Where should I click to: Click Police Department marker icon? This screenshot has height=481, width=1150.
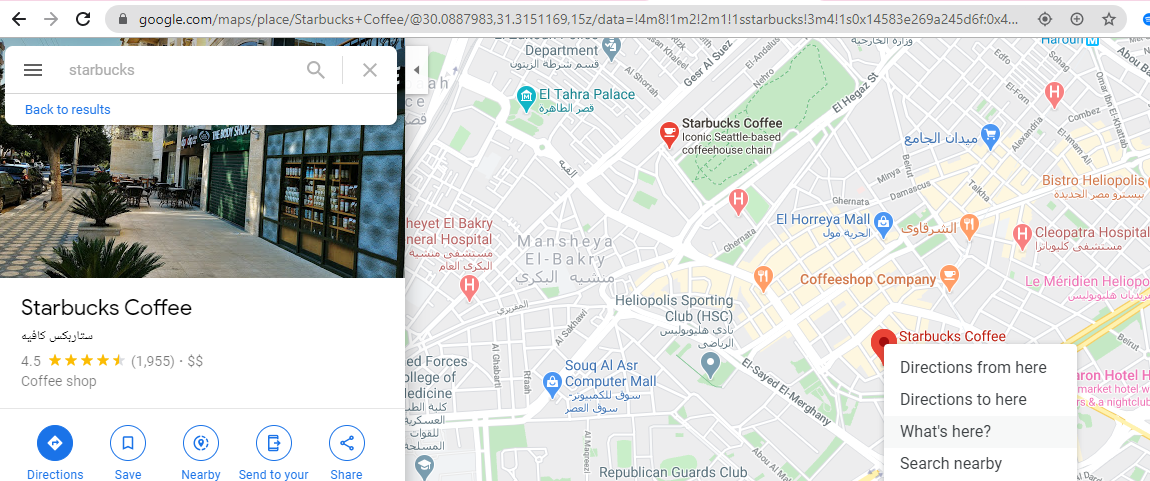click(610, 47)
